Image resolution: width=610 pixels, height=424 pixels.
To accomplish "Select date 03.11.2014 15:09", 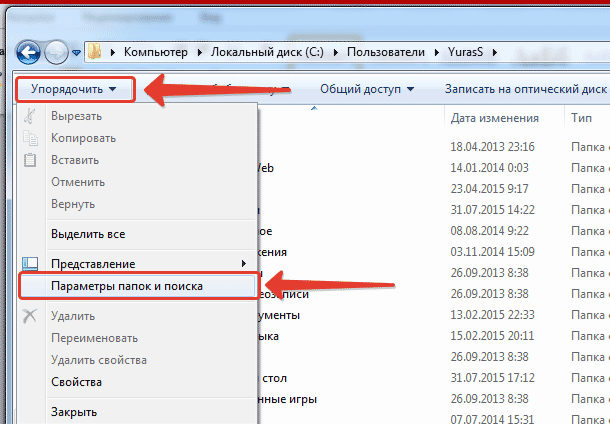I will click(x=493, y=252).
